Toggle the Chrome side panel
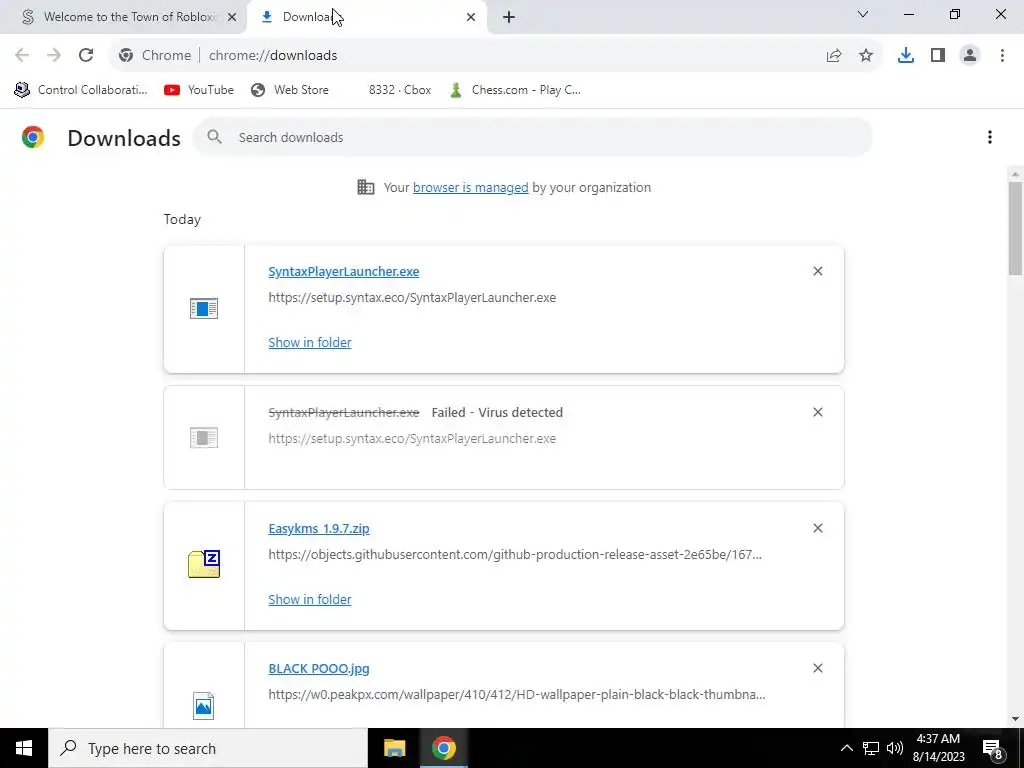This screenshot has width=1024, height=768. (938, 56)
